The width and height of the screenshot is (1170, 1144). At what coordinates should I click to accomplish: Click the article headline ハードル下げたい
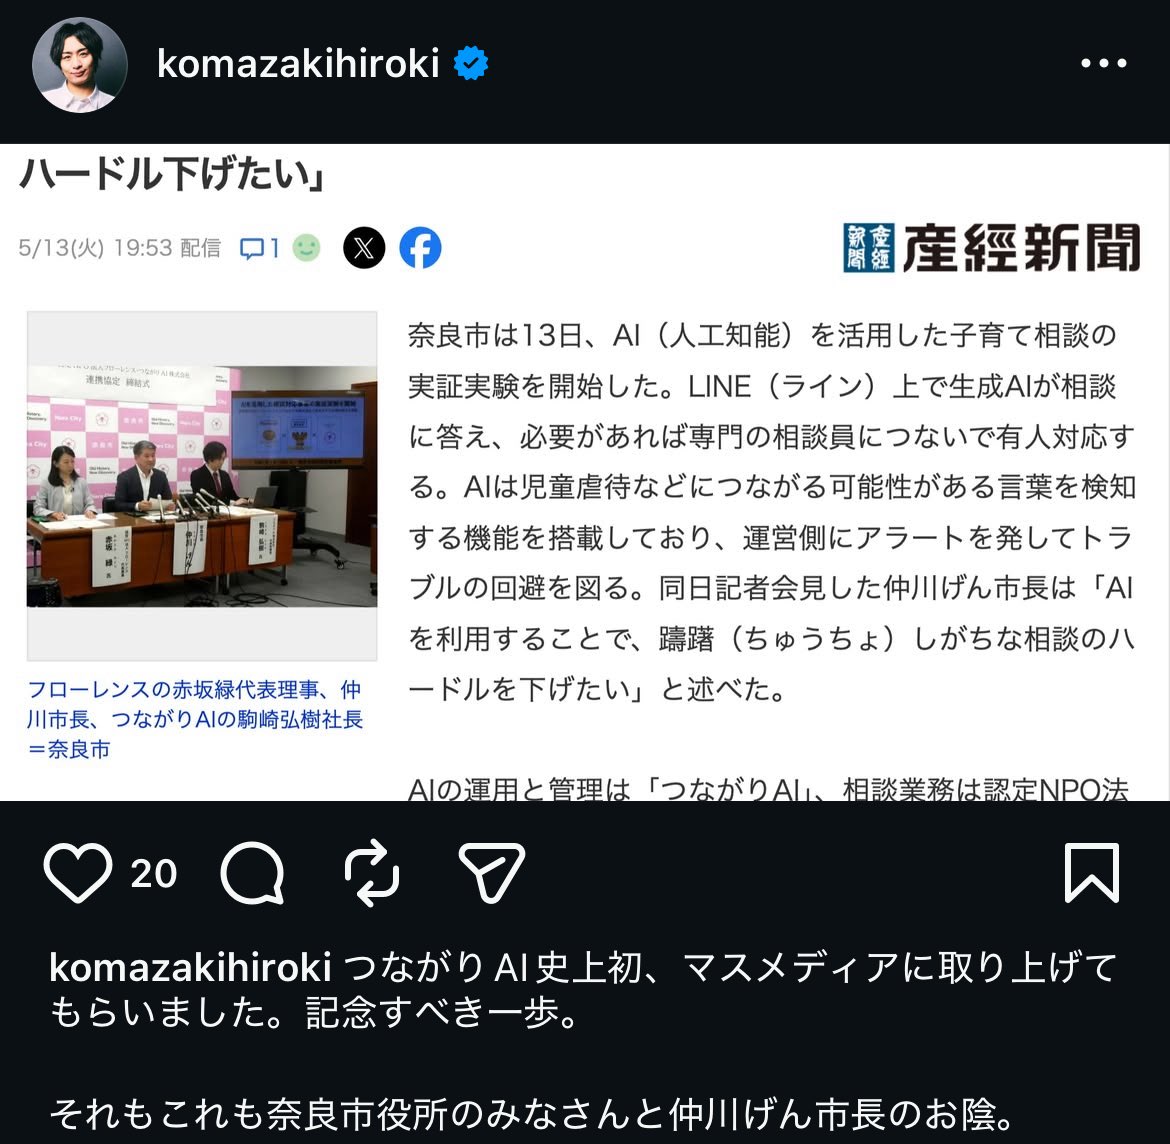click(172, 173)
